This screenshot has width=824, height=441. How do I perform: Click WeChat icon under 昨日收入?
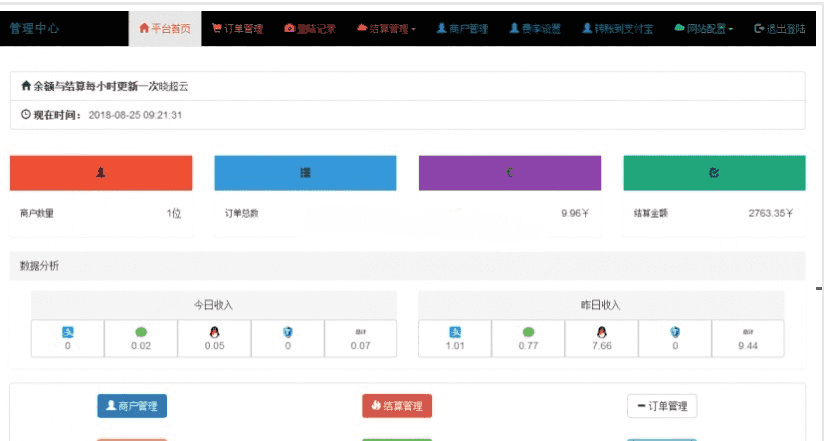(x=529, y=332)
